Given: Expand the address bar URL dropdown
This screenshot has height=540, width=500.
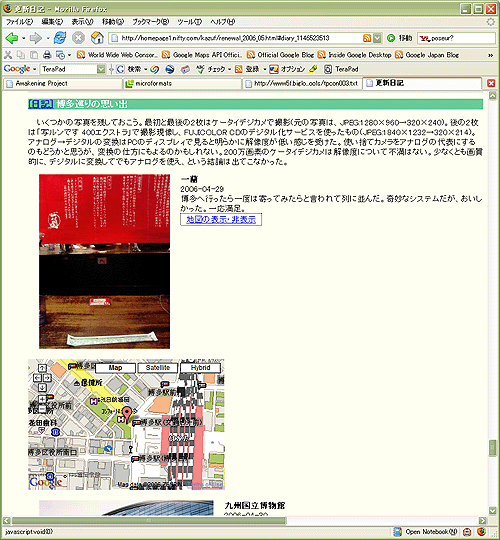Looking at the screenshot, I should pyautogui.click(x=377, y=38).
